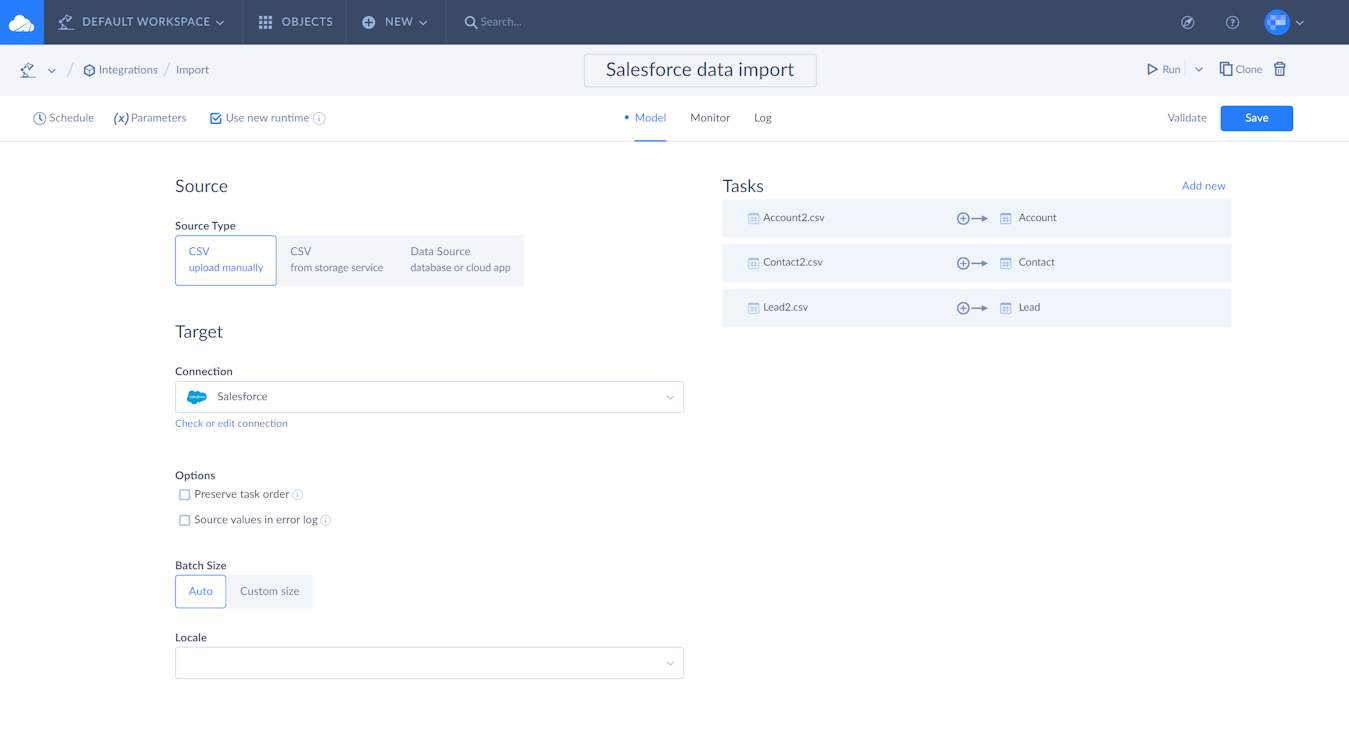Viewport: 1349px width, 733px height.
Task: Open the help question mark icon
Action: [x=1232, y=22]
